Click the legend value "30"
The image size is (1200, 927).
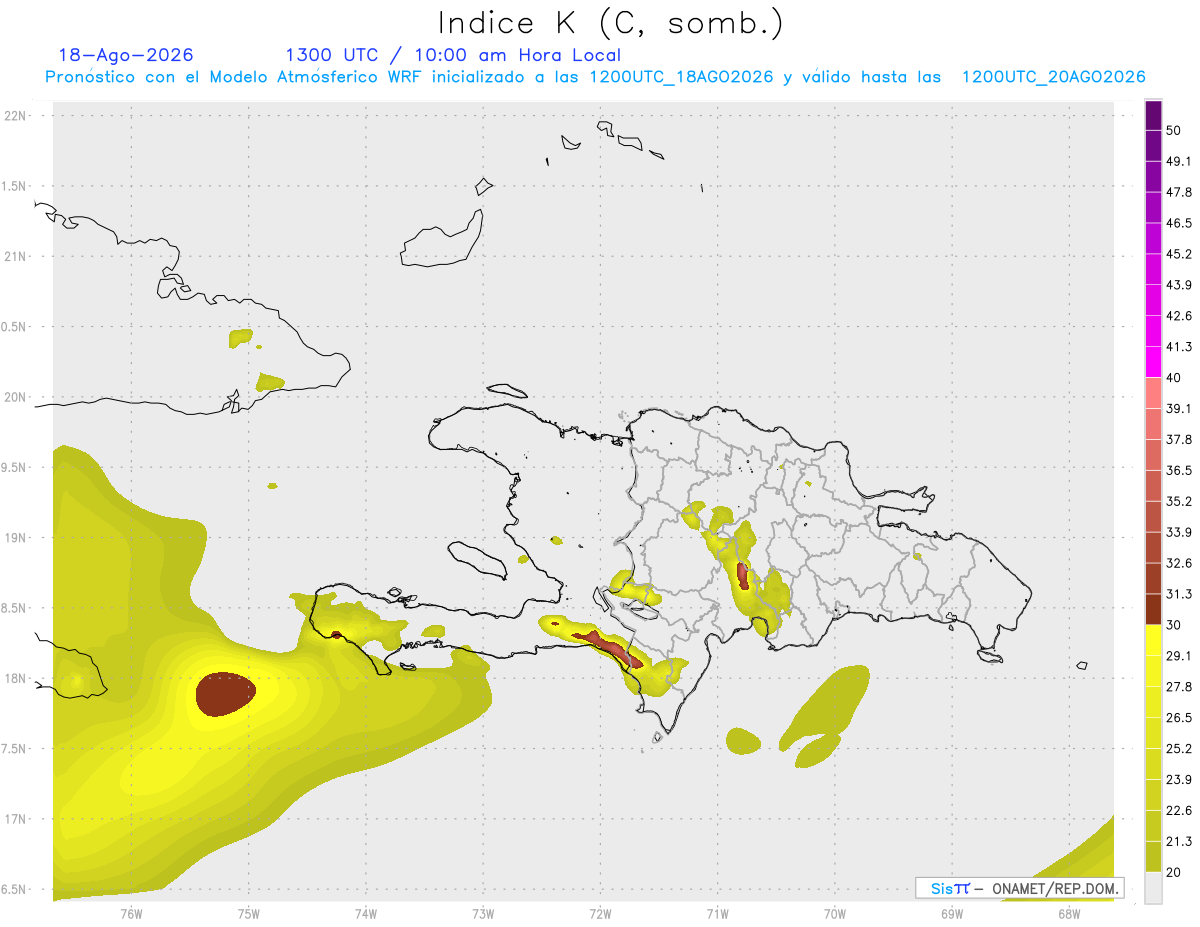pos(1173,626)
